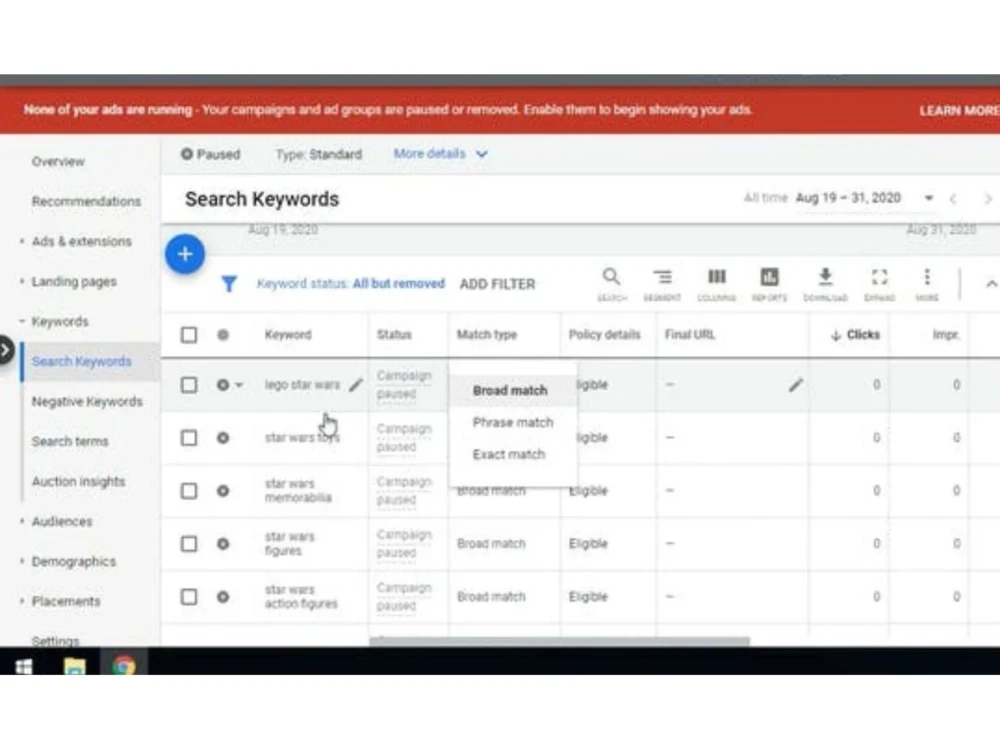Open Overview in sidebar
1000x750 pixels.
click(58, 161)
